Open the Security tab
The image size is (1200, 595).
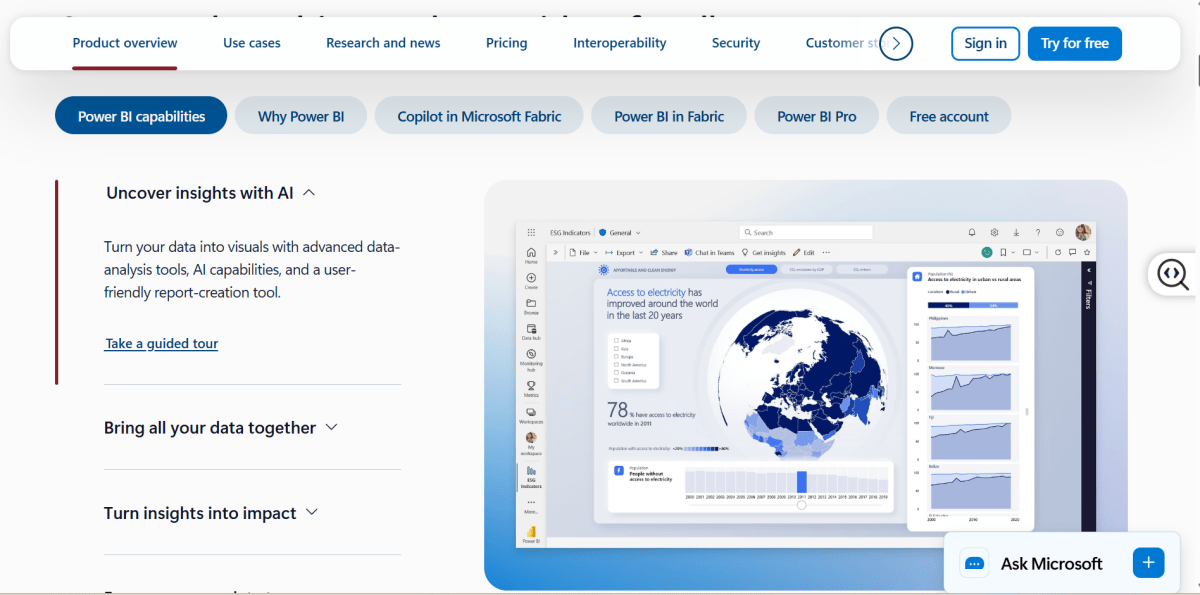(x=736, y=43)
